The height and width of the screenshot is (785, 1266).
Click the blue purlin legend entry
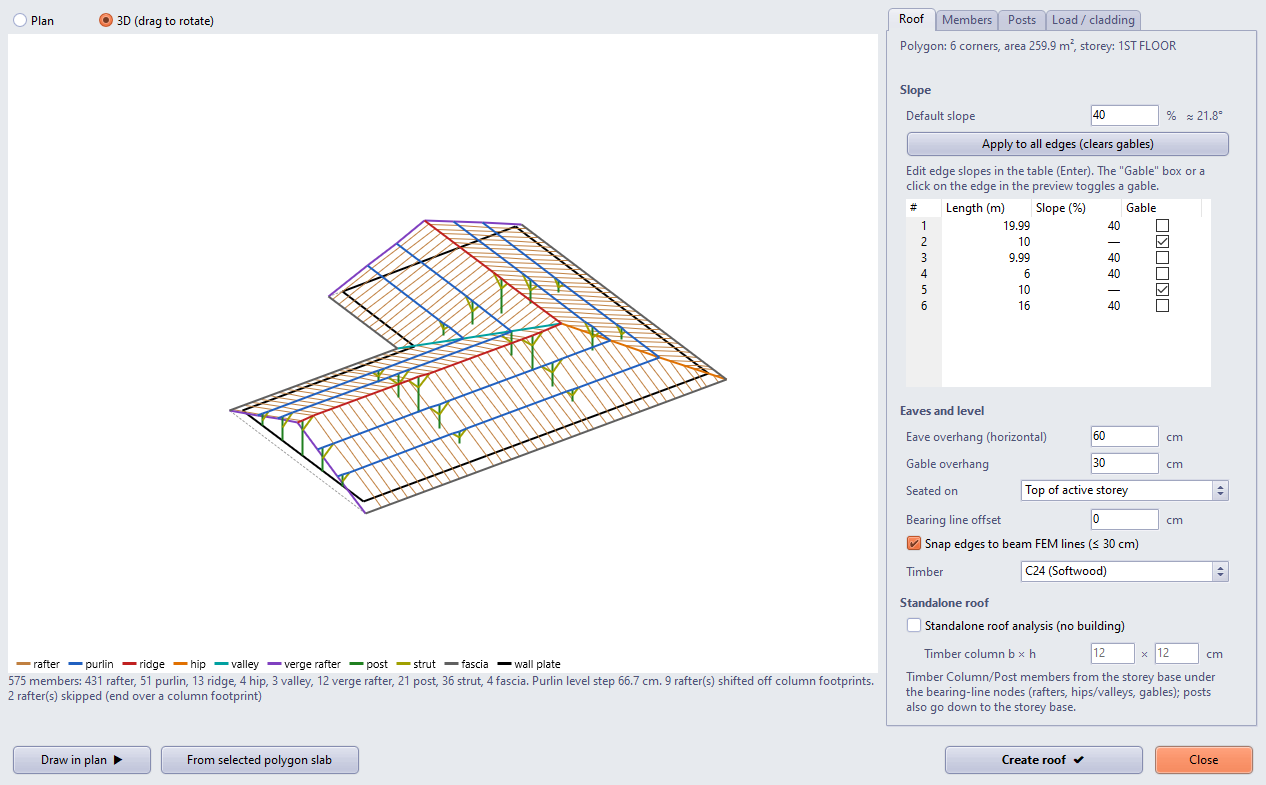click(91, 664)
